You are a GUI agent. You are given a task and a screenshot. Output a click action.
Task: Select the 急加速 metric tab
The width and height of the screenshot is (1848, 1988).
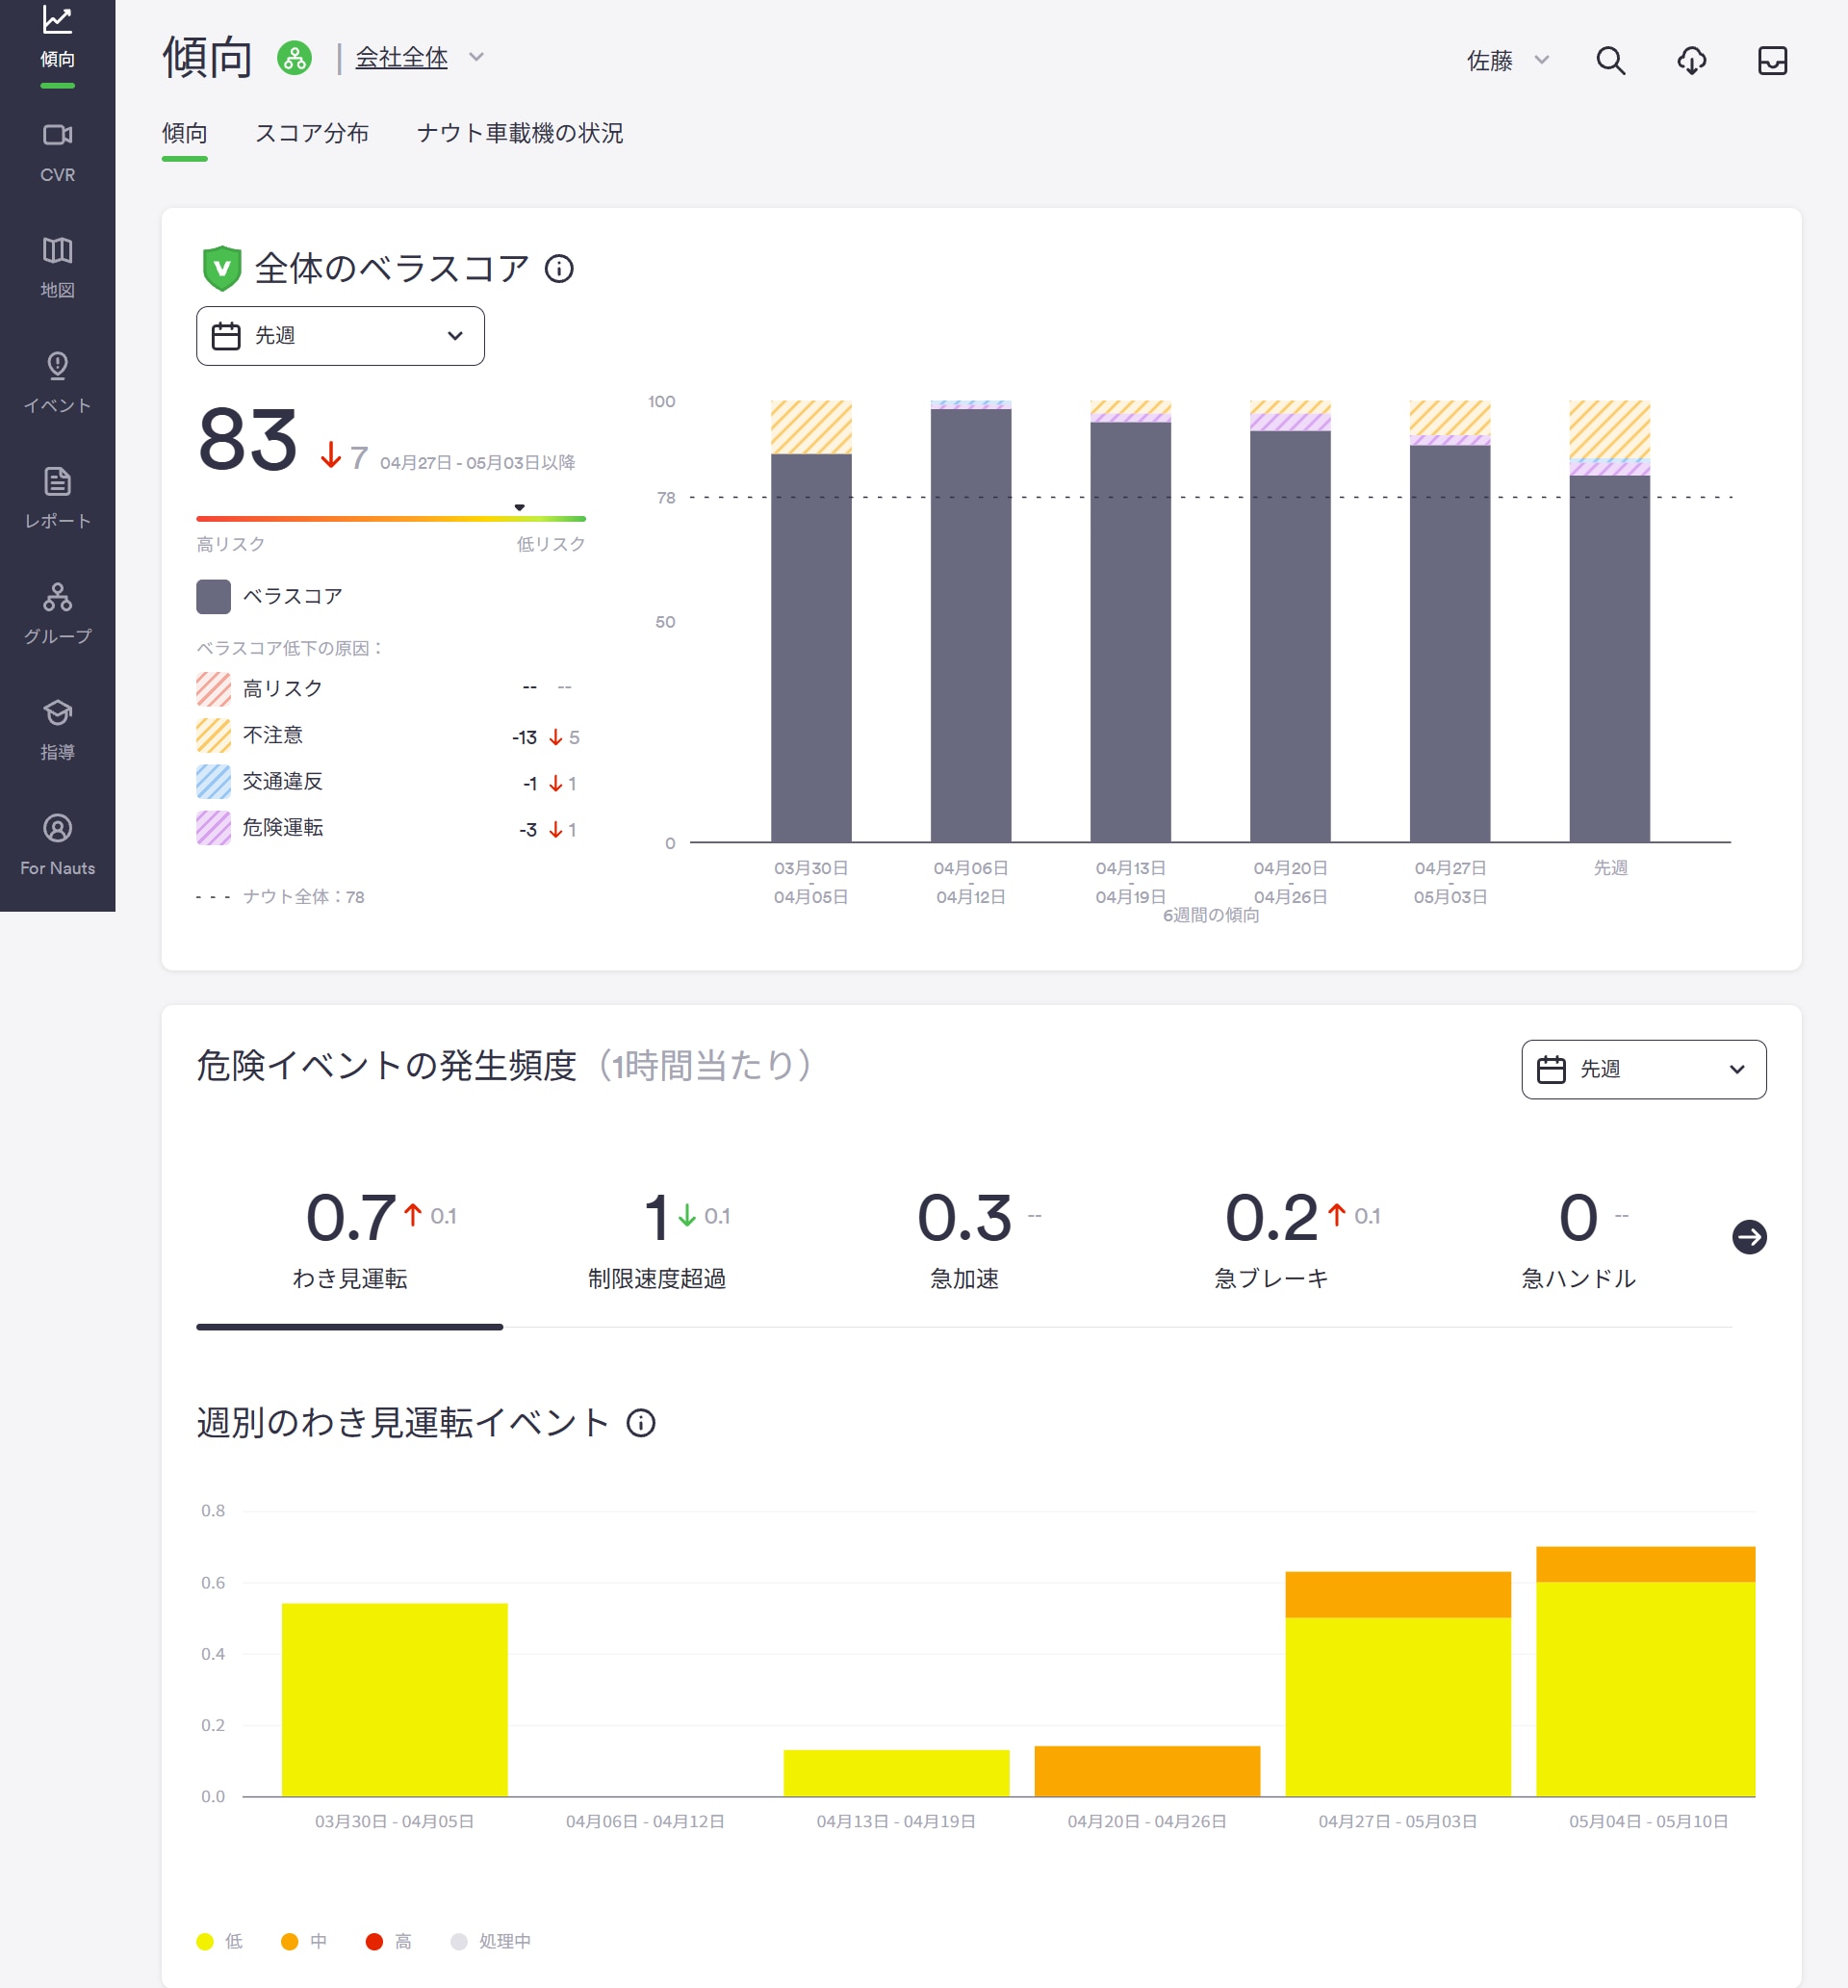964,1240
